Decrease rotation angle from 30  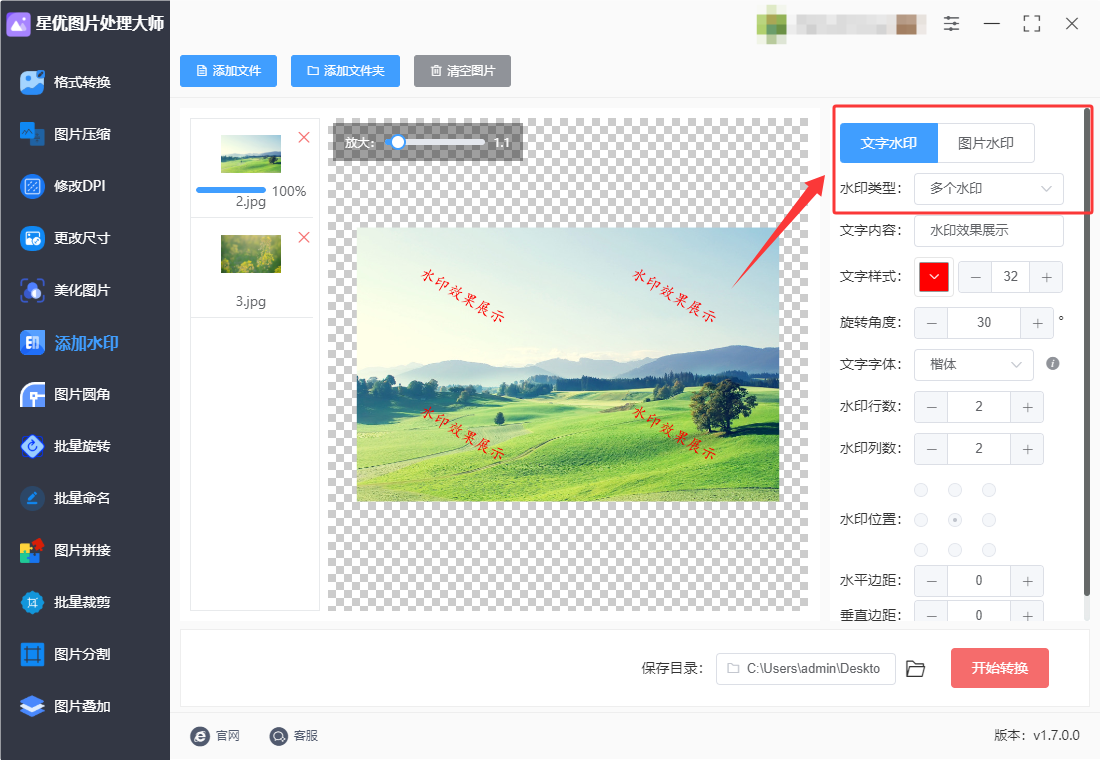(x=931, y=323)
